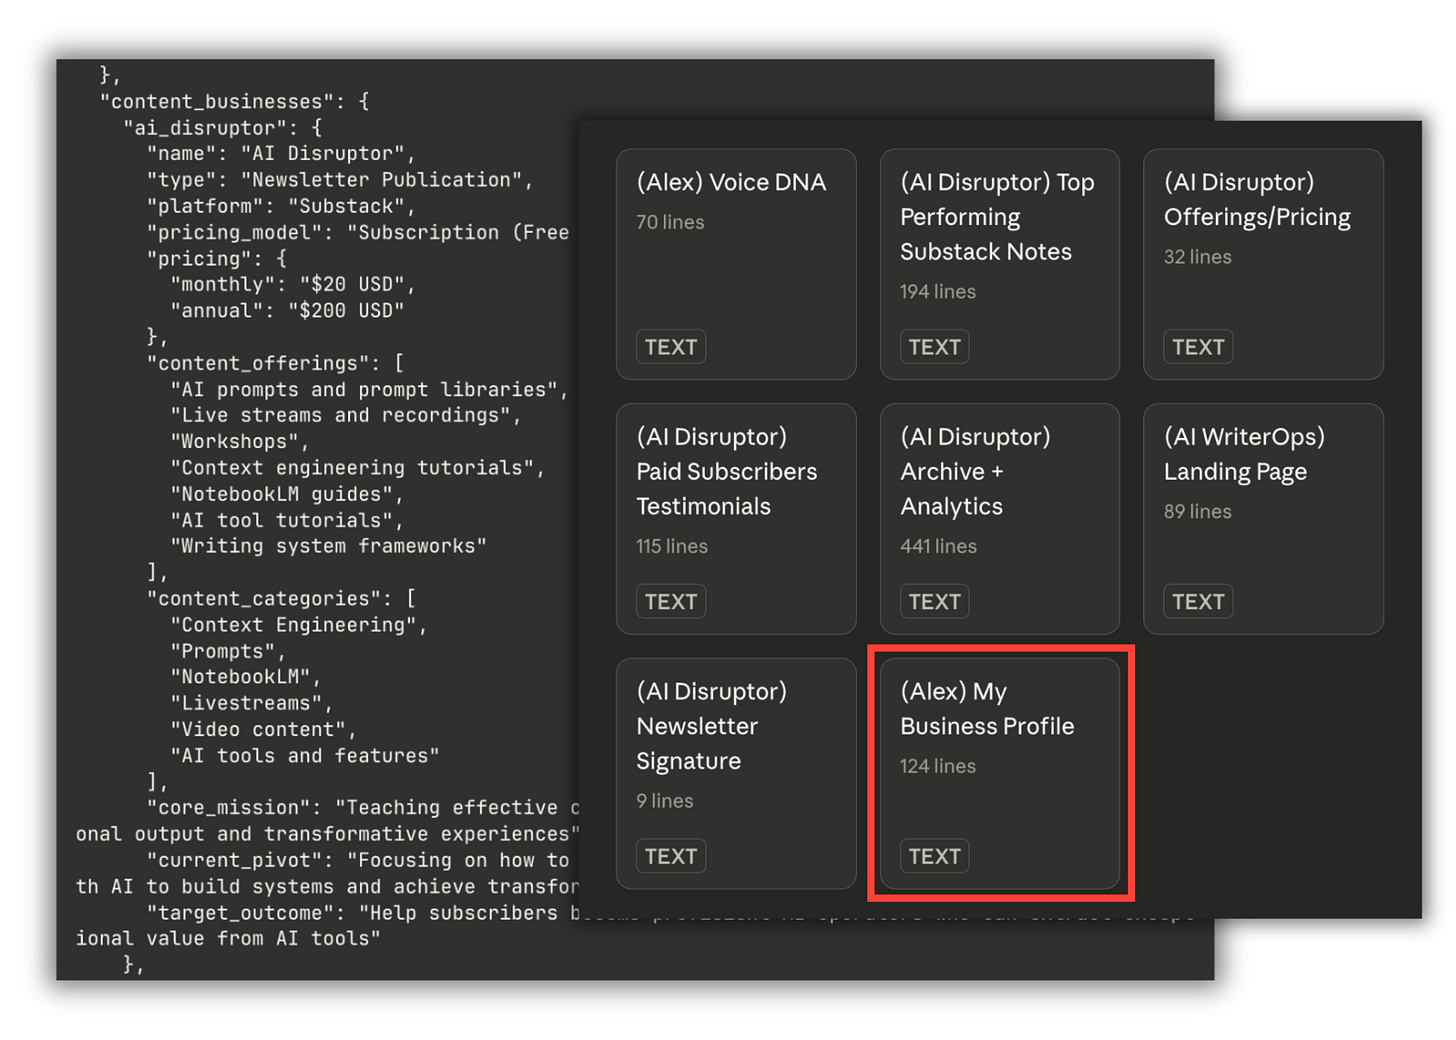Click "Writing system frameworks" entry
The width and height of the screenshot is (1456, 1040).
328,546
